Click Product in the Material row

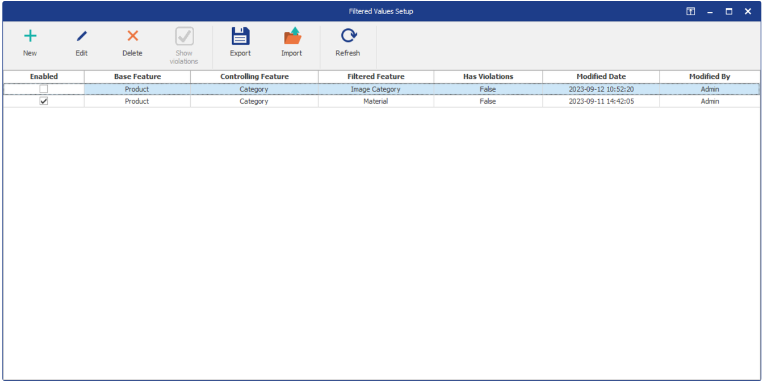137,102
